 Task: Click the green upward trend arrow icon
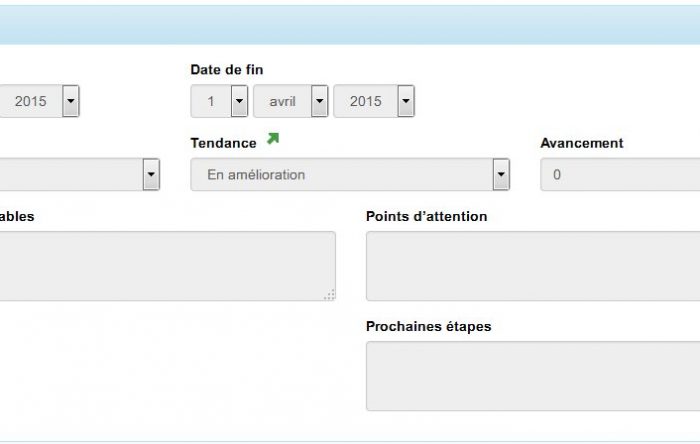[x=273, y=139]
